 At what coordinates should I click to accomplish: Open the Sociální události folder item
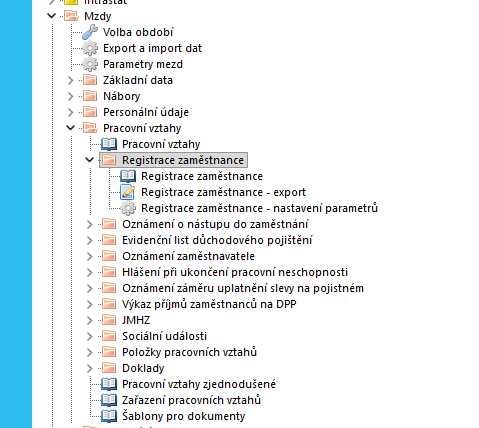[164, 336]
